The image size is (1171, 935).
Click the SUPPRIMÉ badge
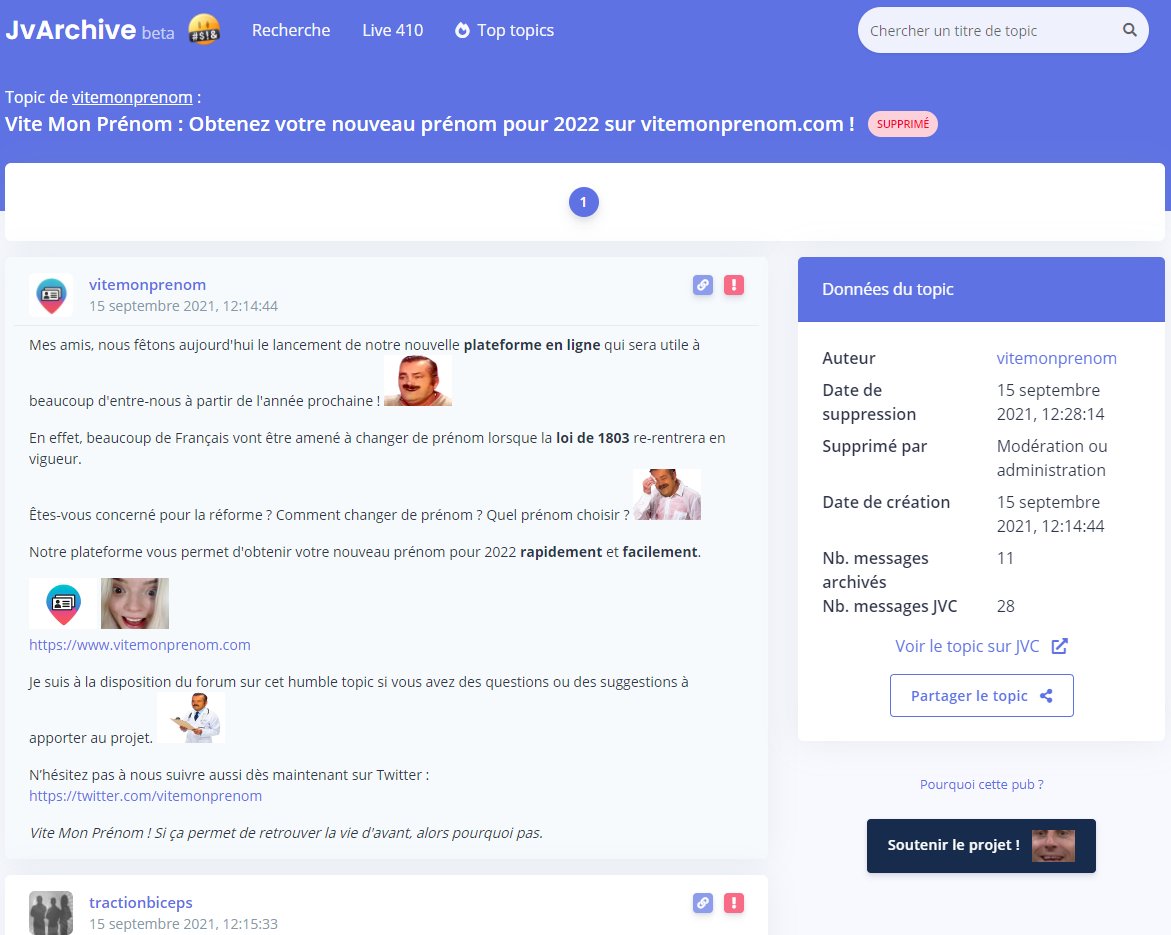pyautogui.click(x=902, y=124)
